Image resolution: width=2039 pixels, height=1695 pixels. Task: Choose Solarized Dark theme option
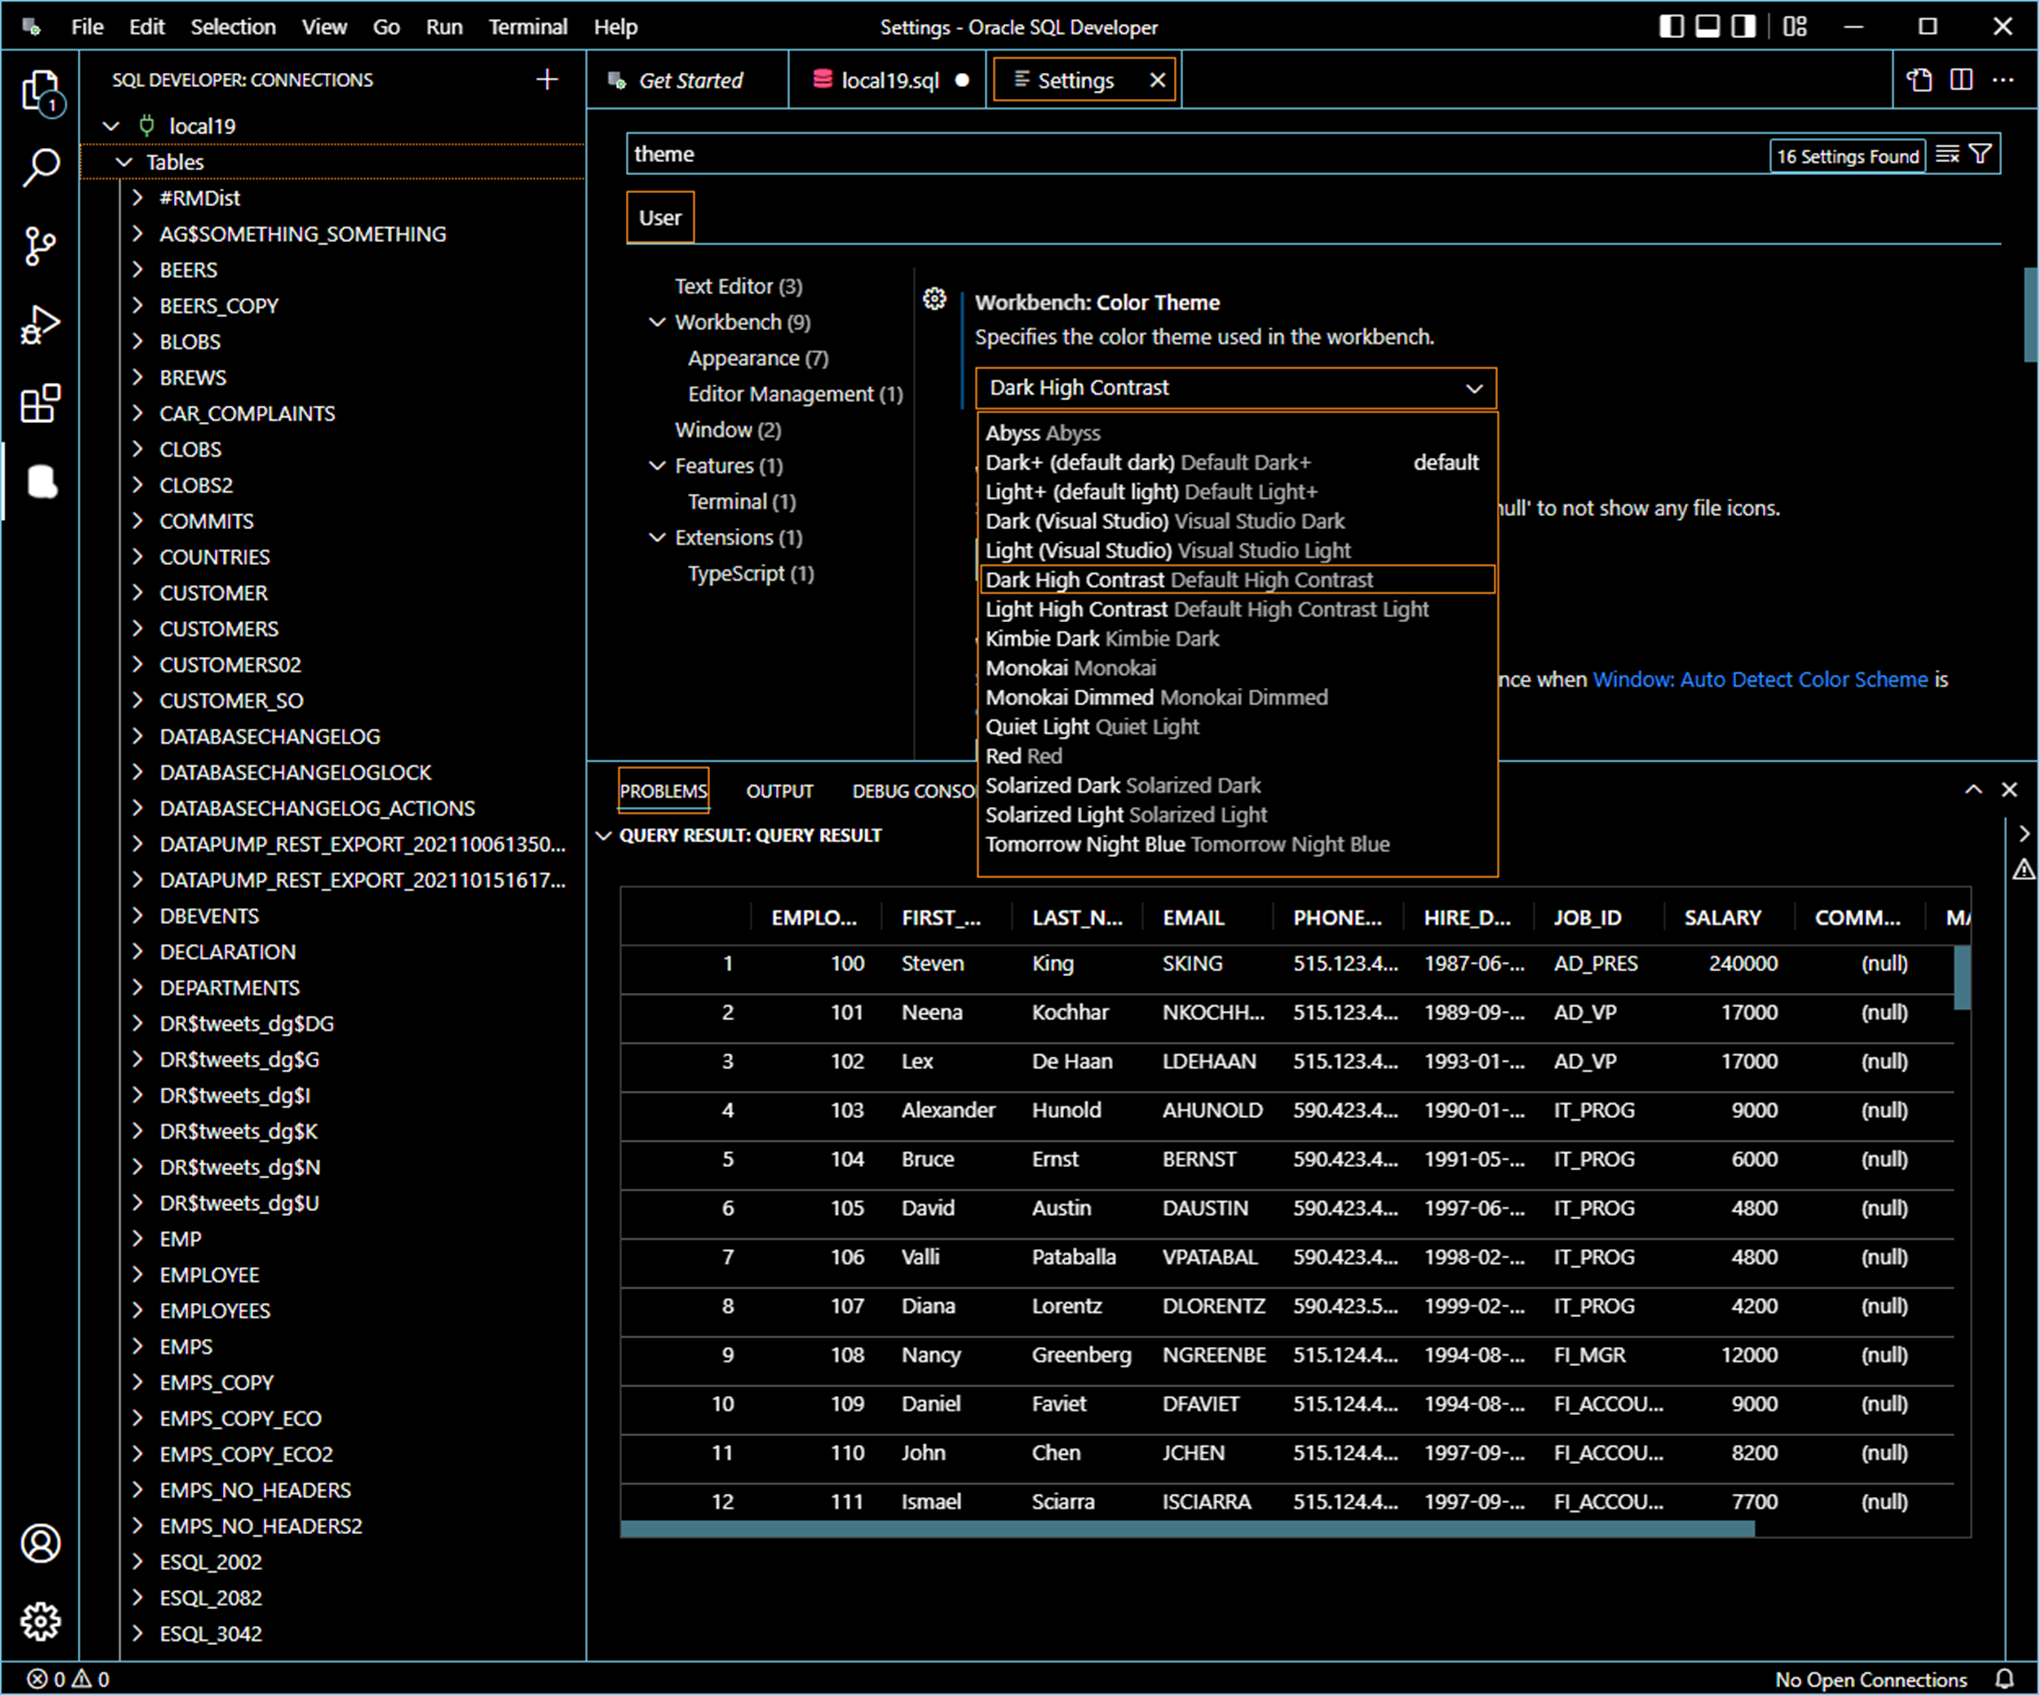pos(1236,785)
